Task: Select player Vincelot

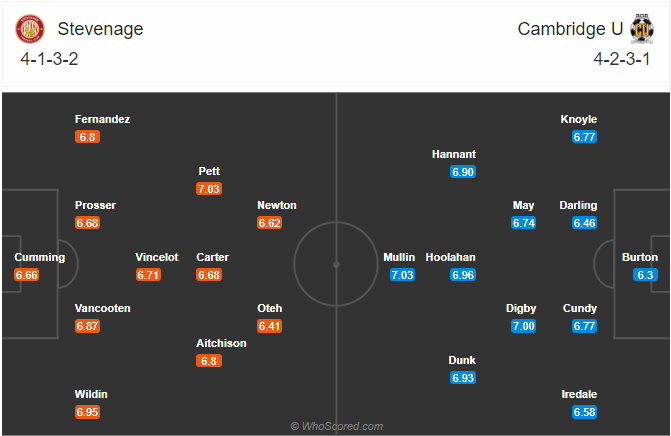Action: (157, 257)
